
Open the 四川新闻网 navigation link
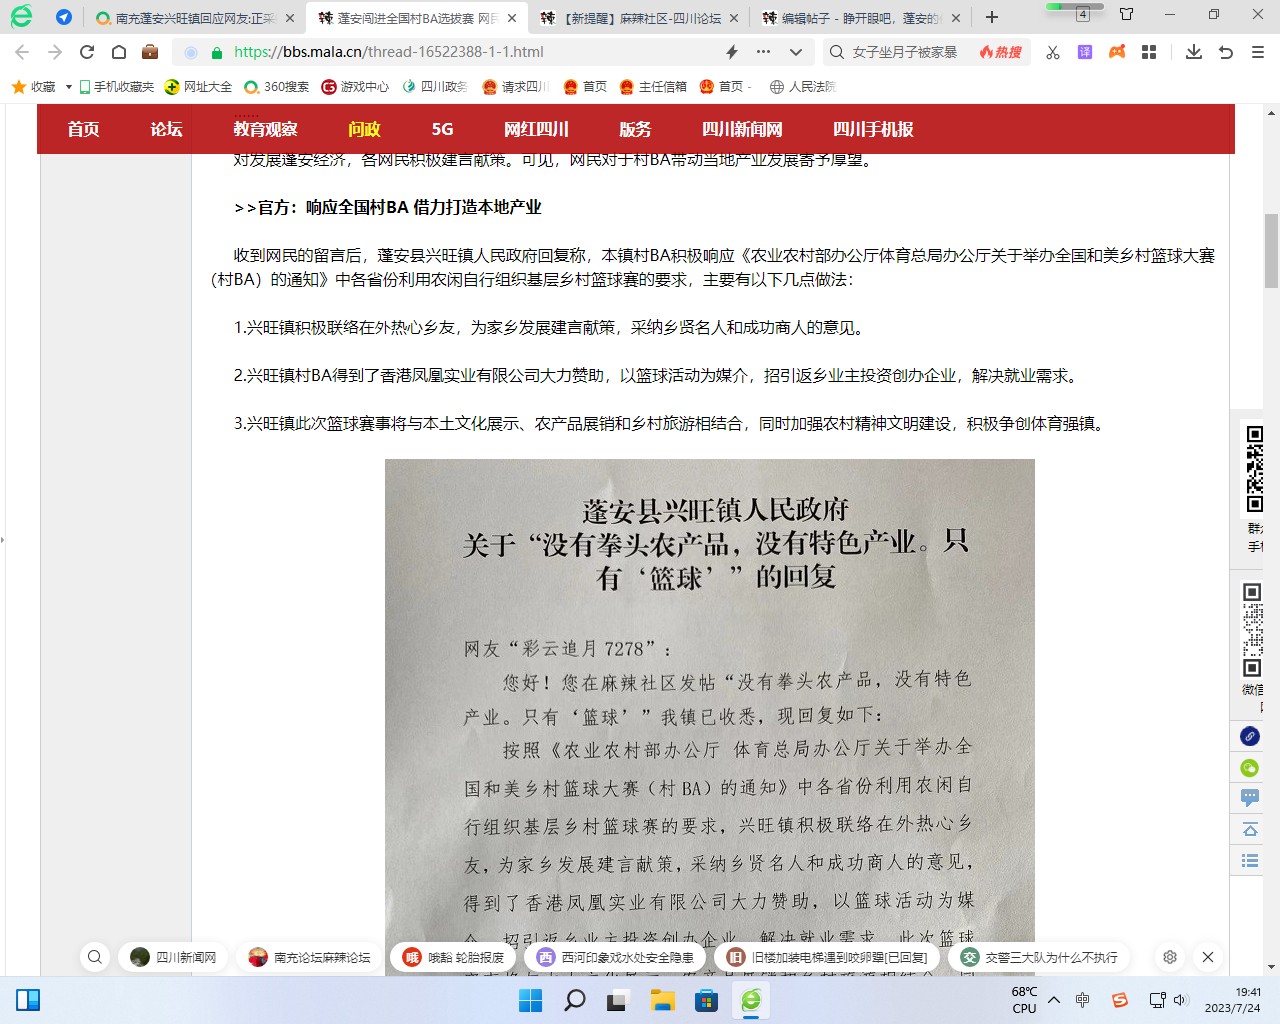(742, 129)
